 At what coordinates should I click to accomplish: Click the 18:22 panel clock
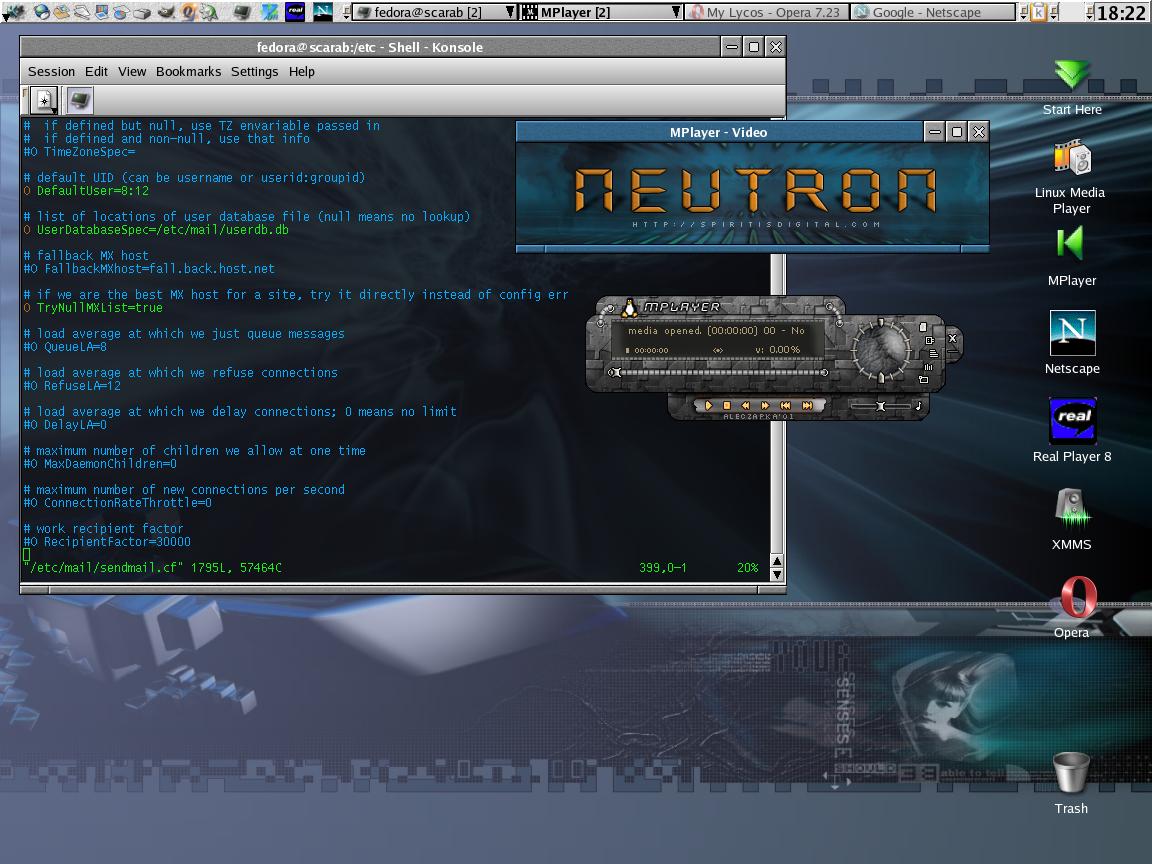pyautogui.click(x=1121, y=12)
